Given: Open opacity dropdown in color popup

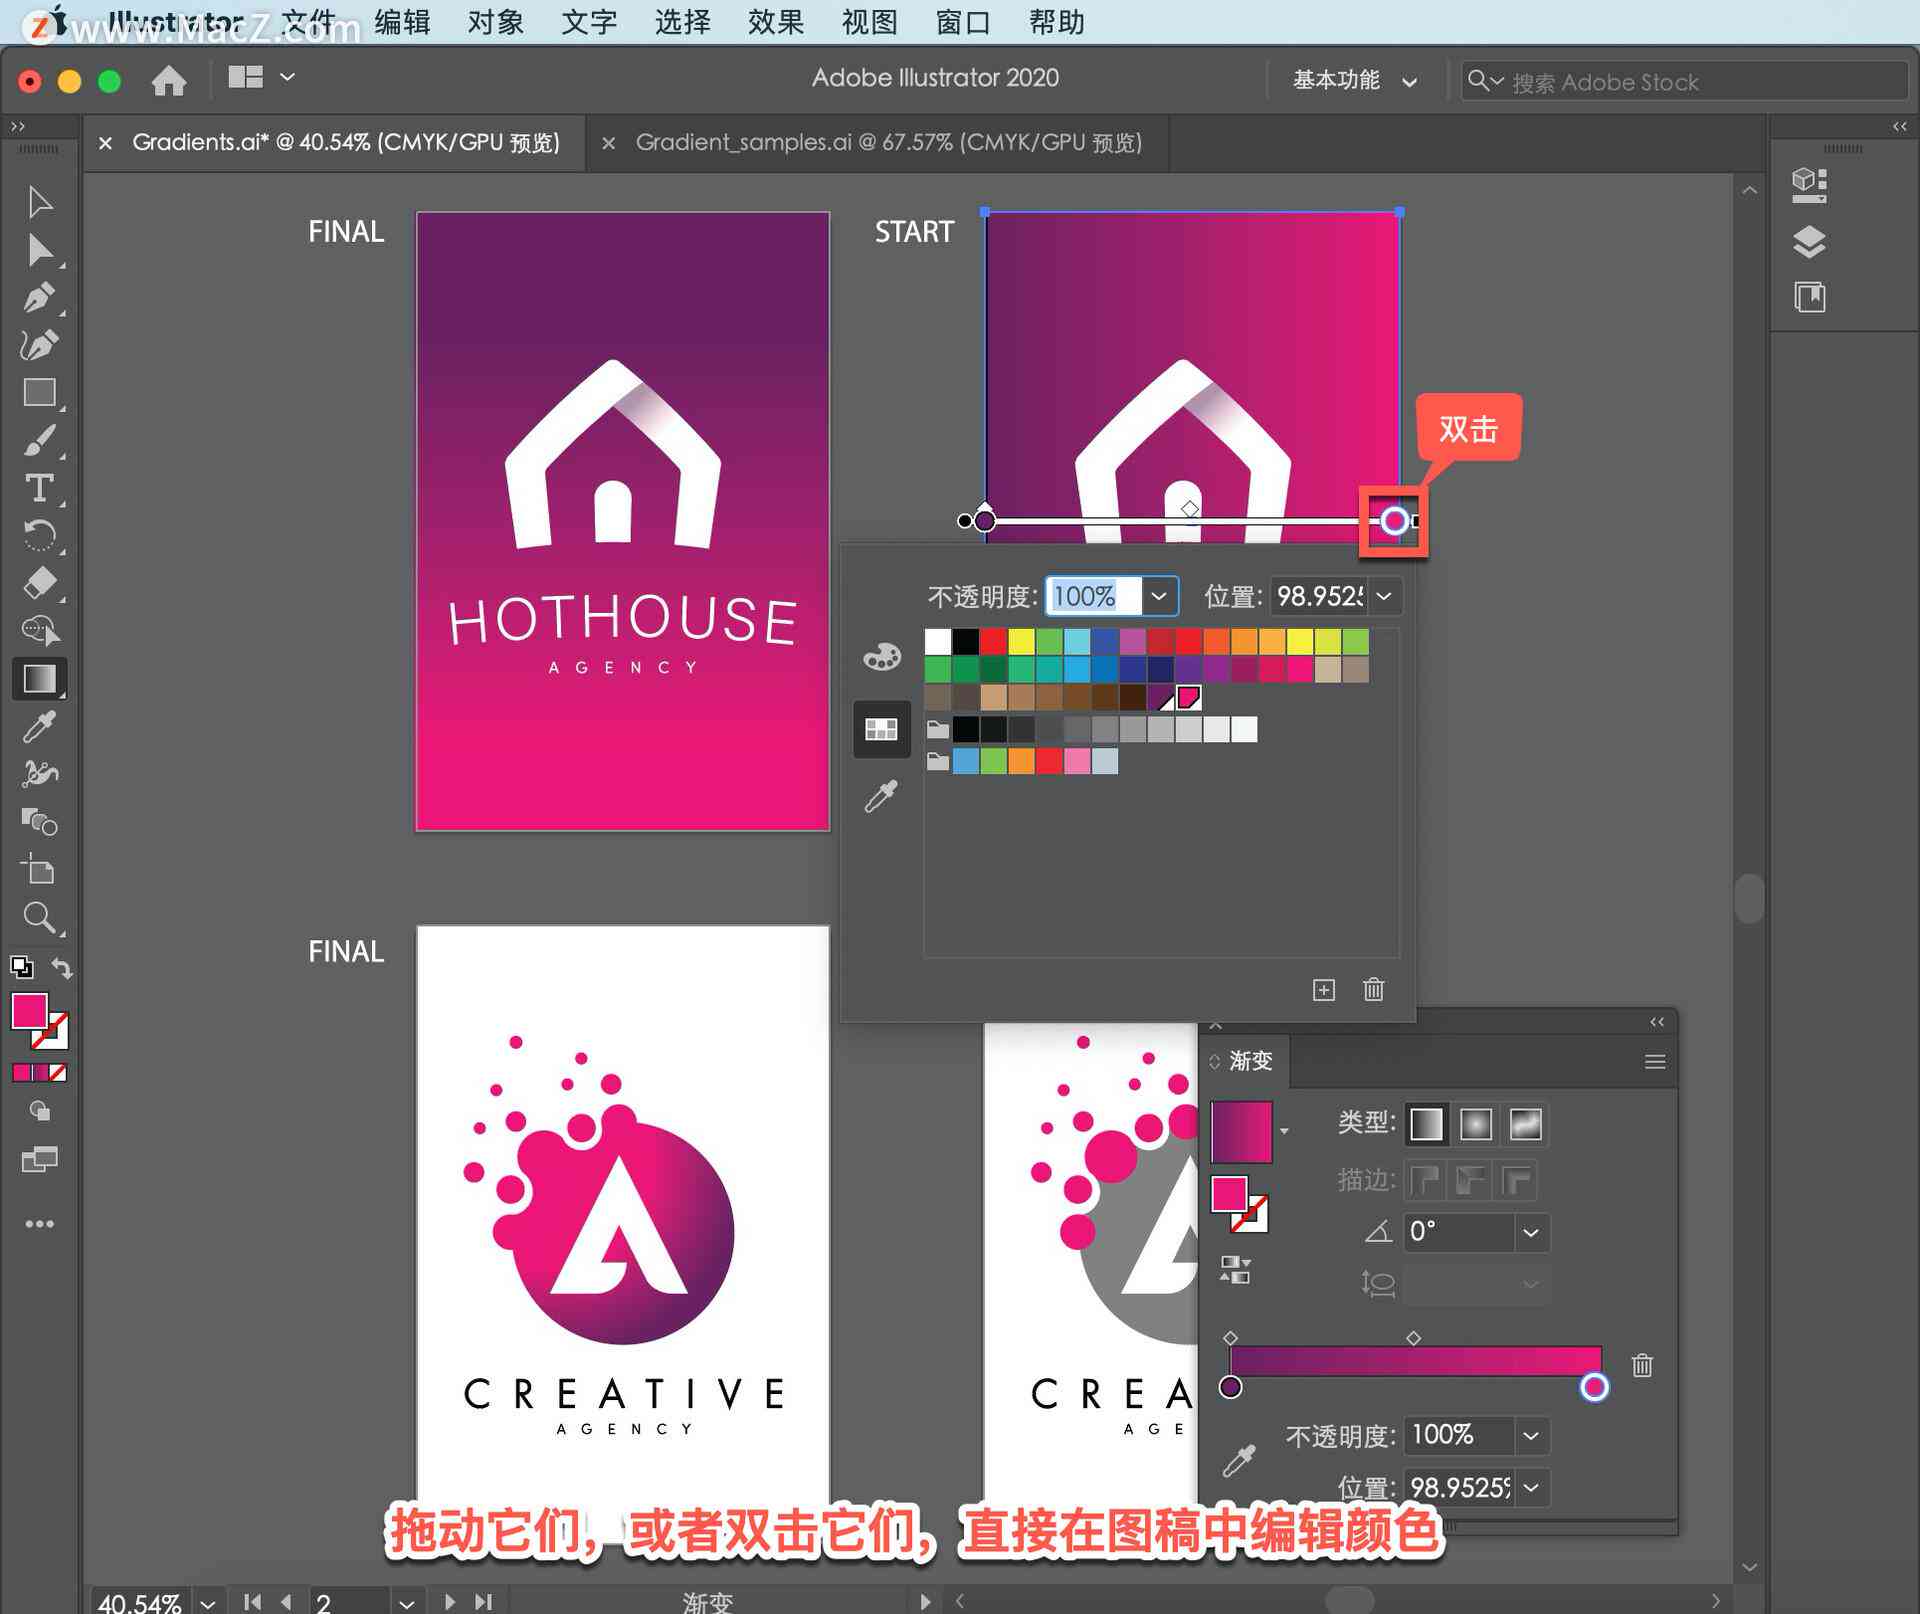Looking at the screenshot, I should (x=1159, y=596).
